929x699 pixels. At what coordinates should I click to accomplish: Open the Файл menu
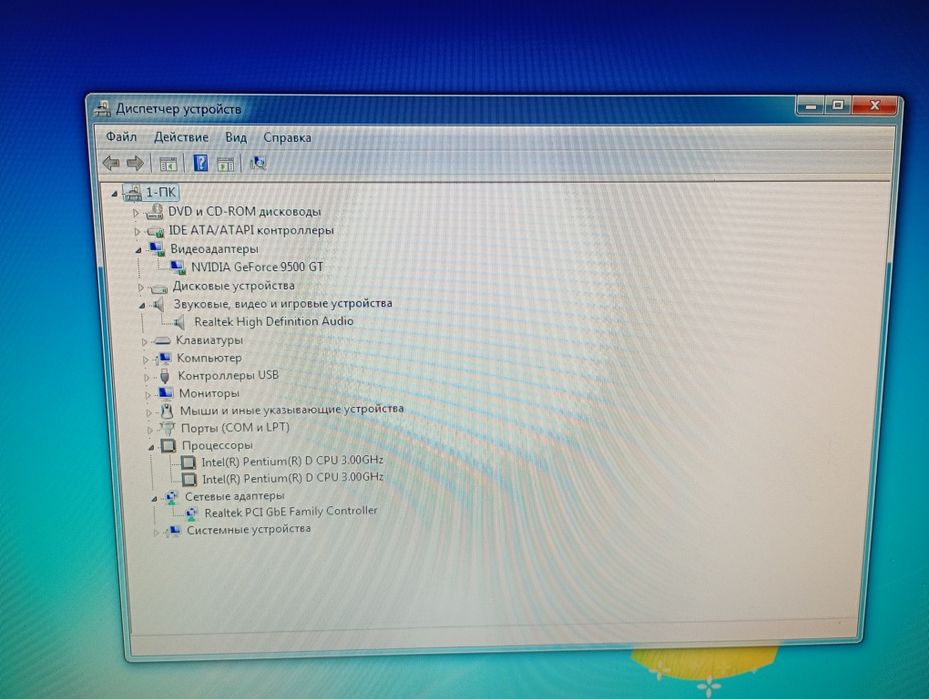tap(121, 137)
